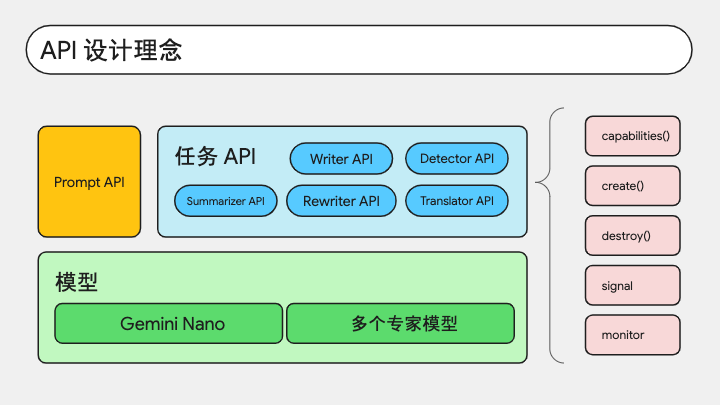Screen dimensions: 720x405
Task: Select the 多个专家模型 green box
Action: 400,323
